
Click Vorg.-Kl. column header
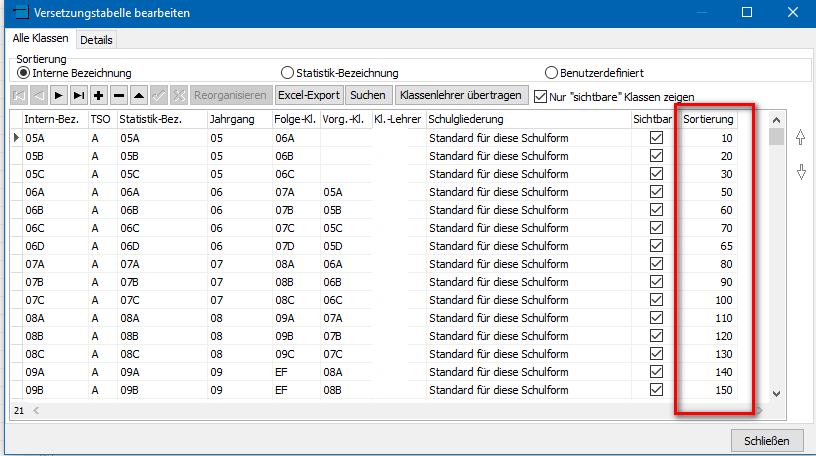pyautogui.click(x=346, y=119)
